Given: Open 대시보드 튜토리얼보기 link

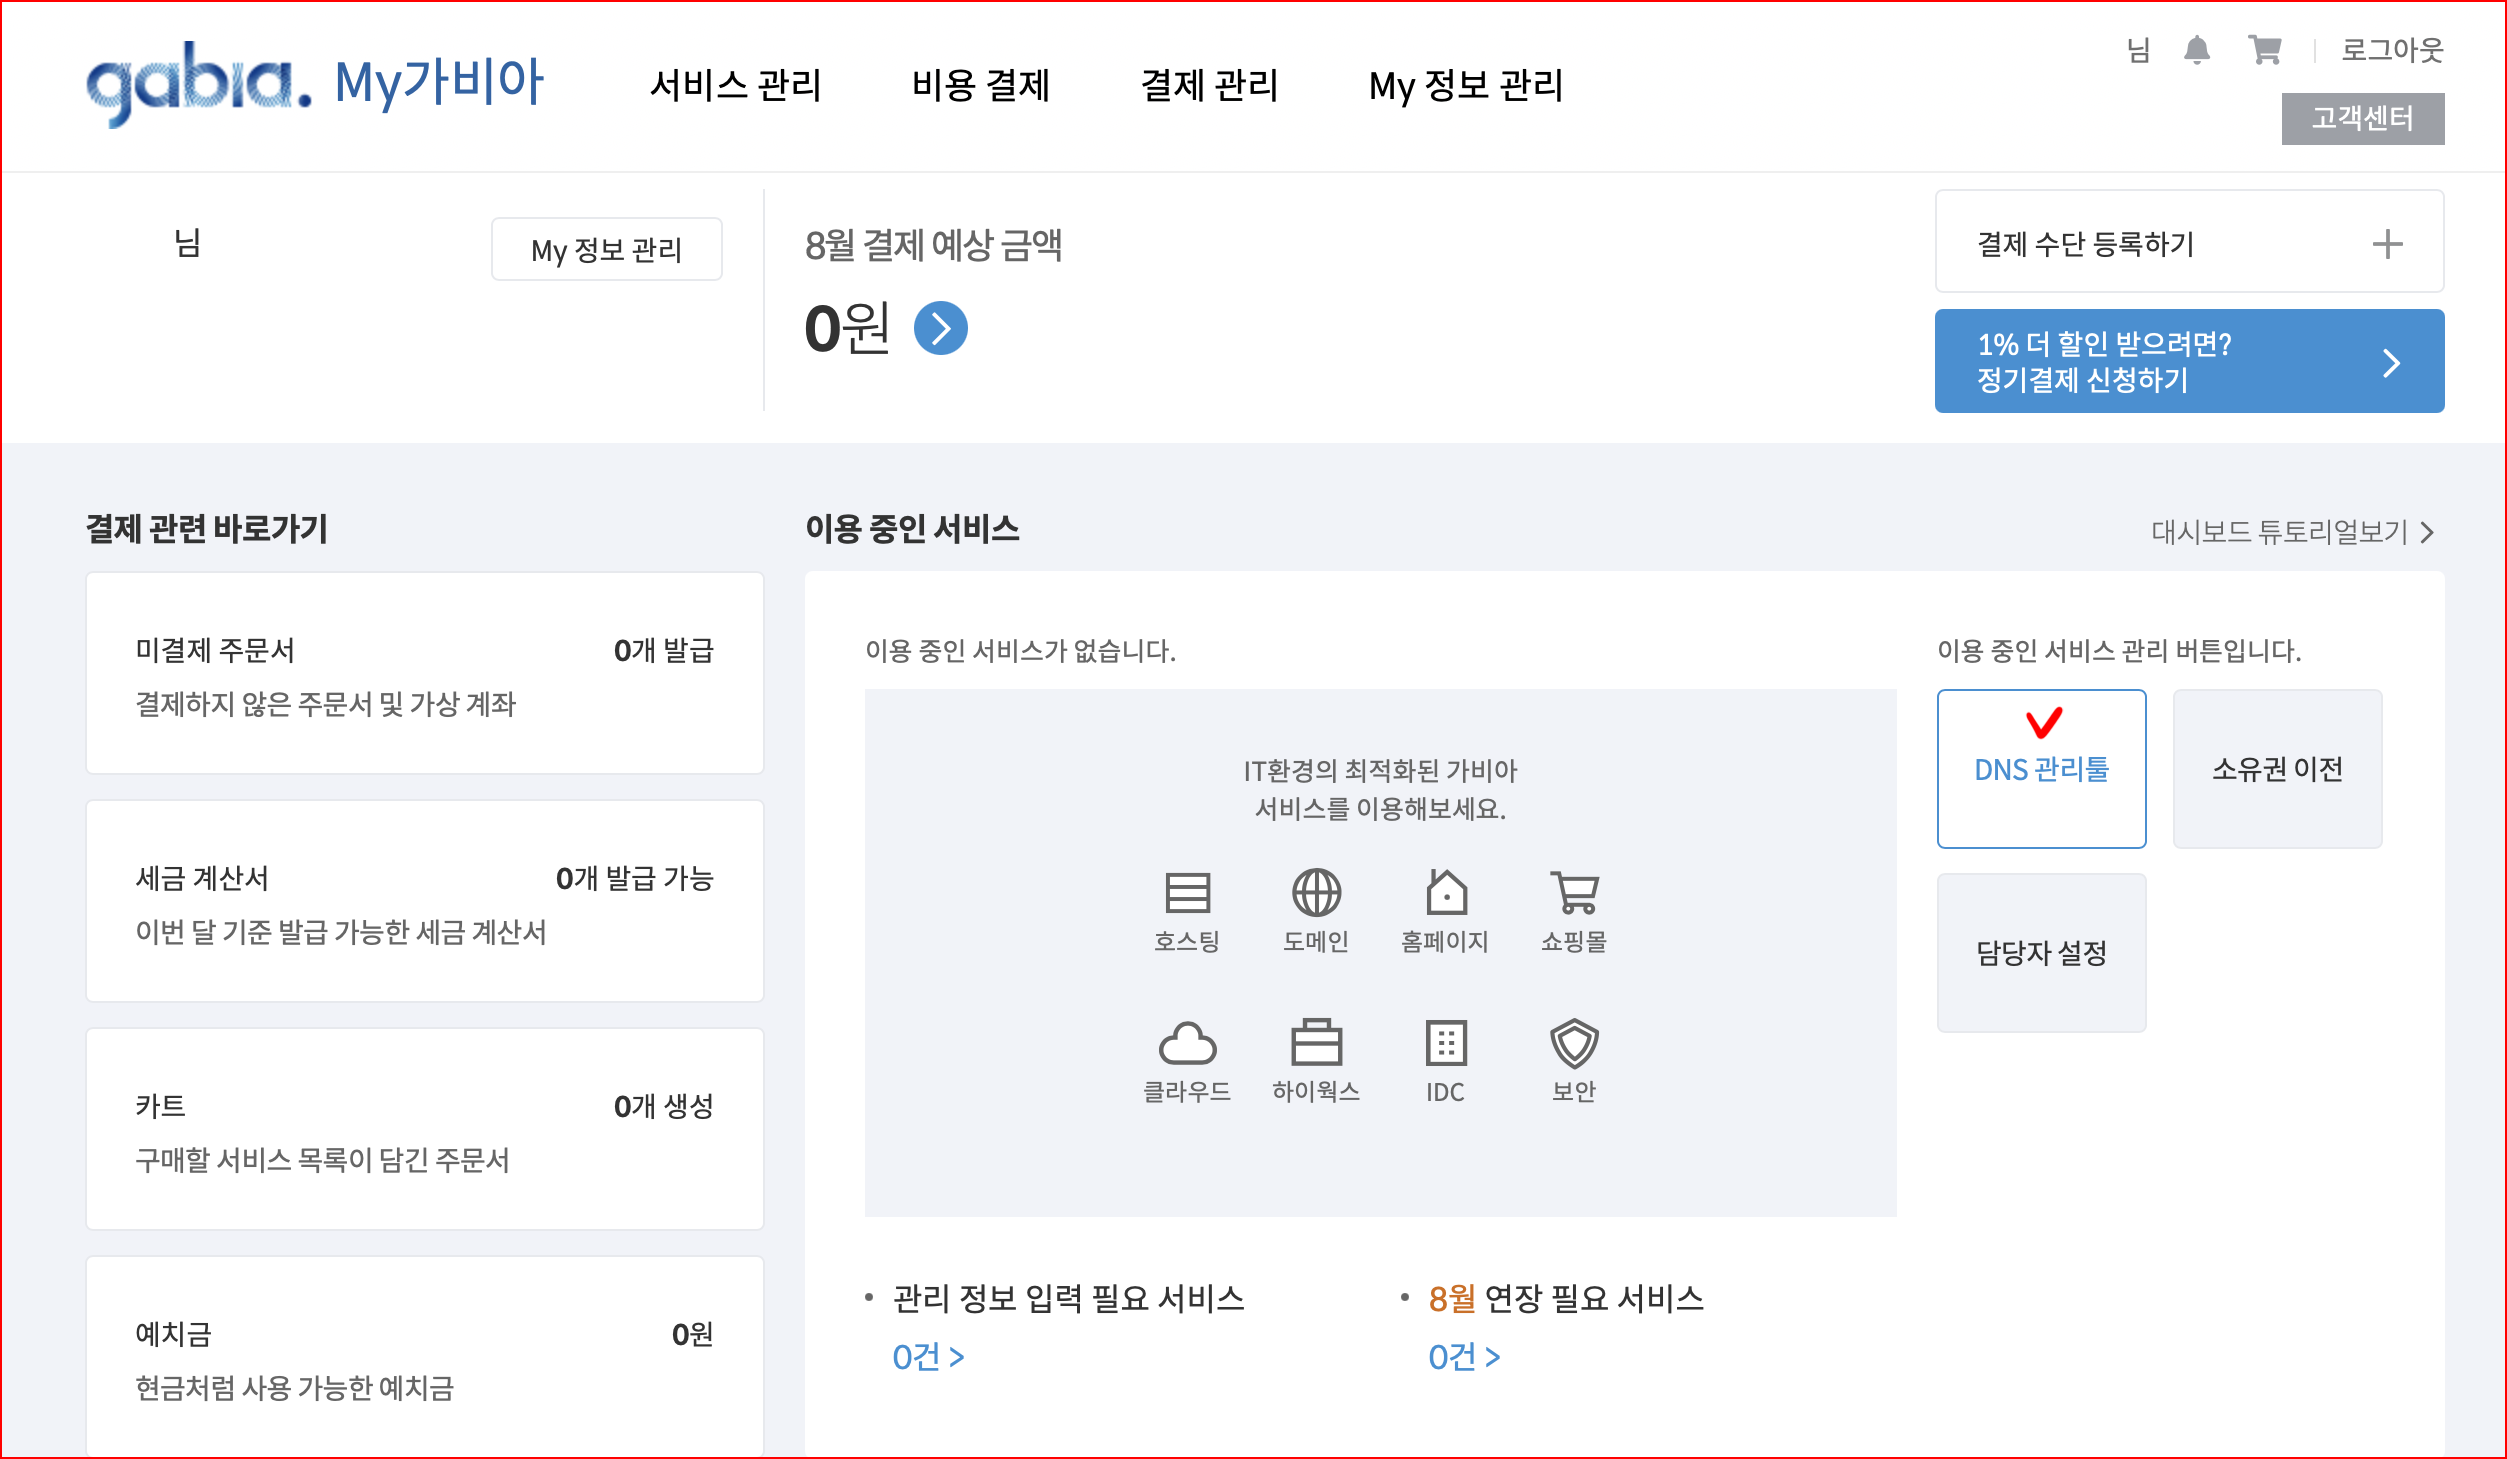Looking at the screenshot, I should pyautogui.click(x=2291, y=532).
